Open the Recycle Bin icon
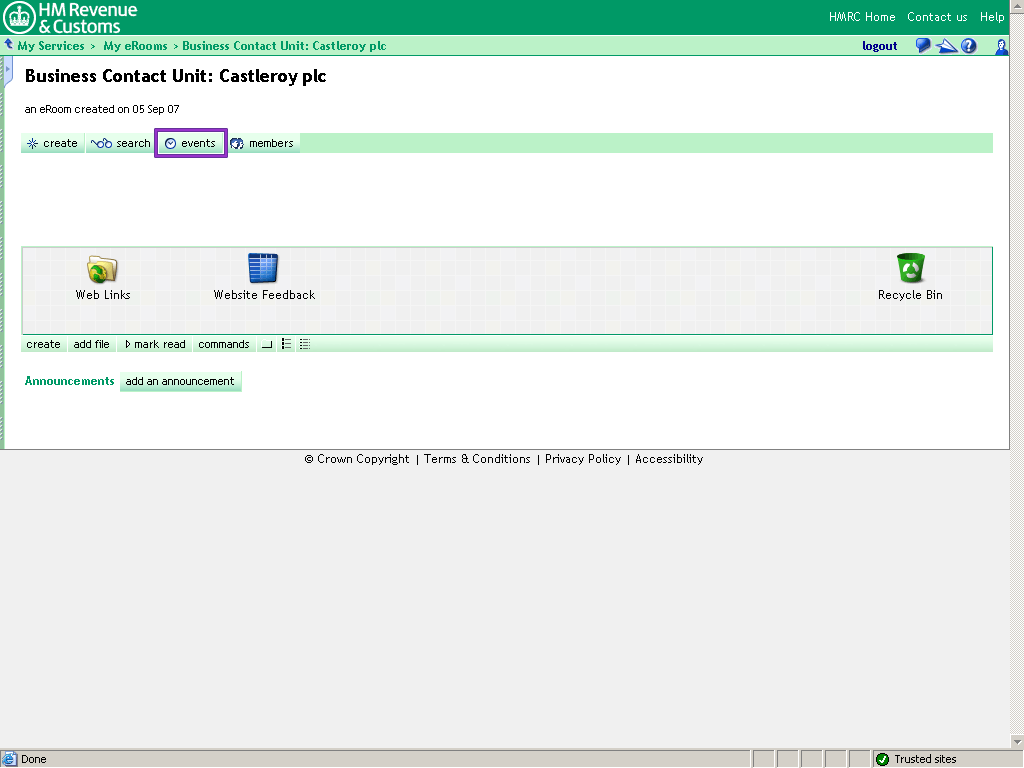The image size is (1024, 768). pyautogui.click(x=910, y=268)
